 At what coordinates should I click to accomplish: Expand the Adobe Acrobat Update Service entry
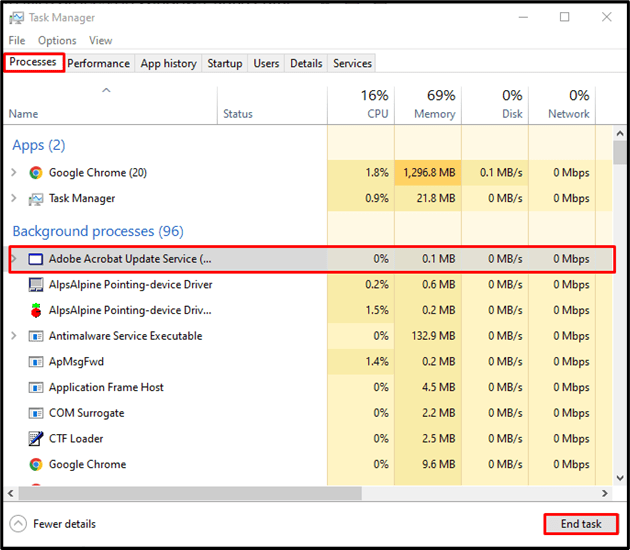pos(14,259)
